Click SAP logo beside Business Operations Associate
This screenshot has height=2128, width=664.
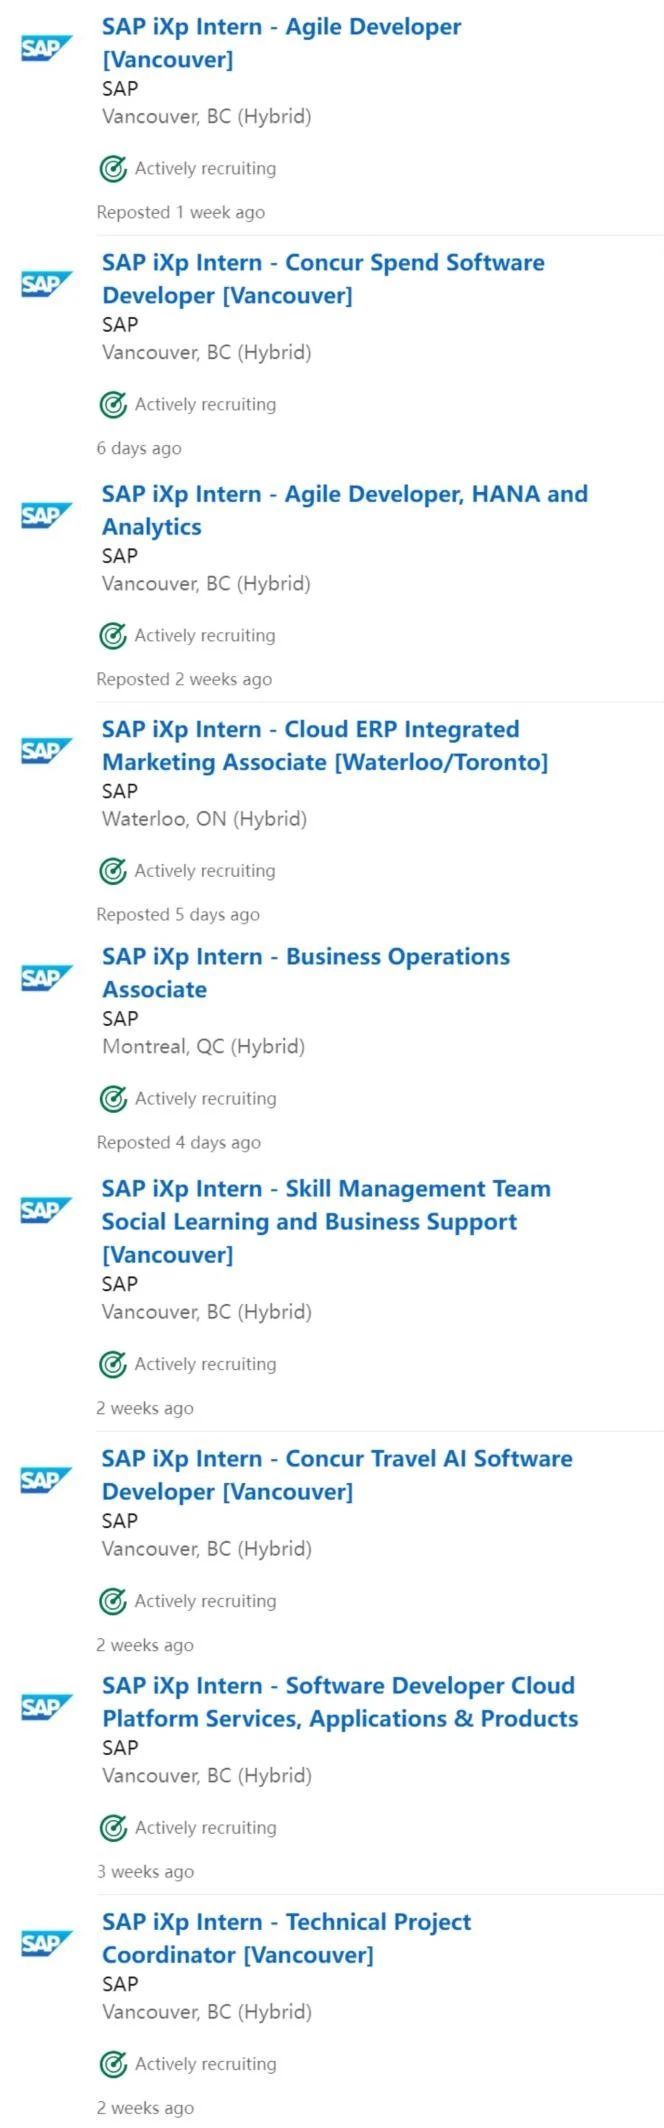tap(46, 977)
